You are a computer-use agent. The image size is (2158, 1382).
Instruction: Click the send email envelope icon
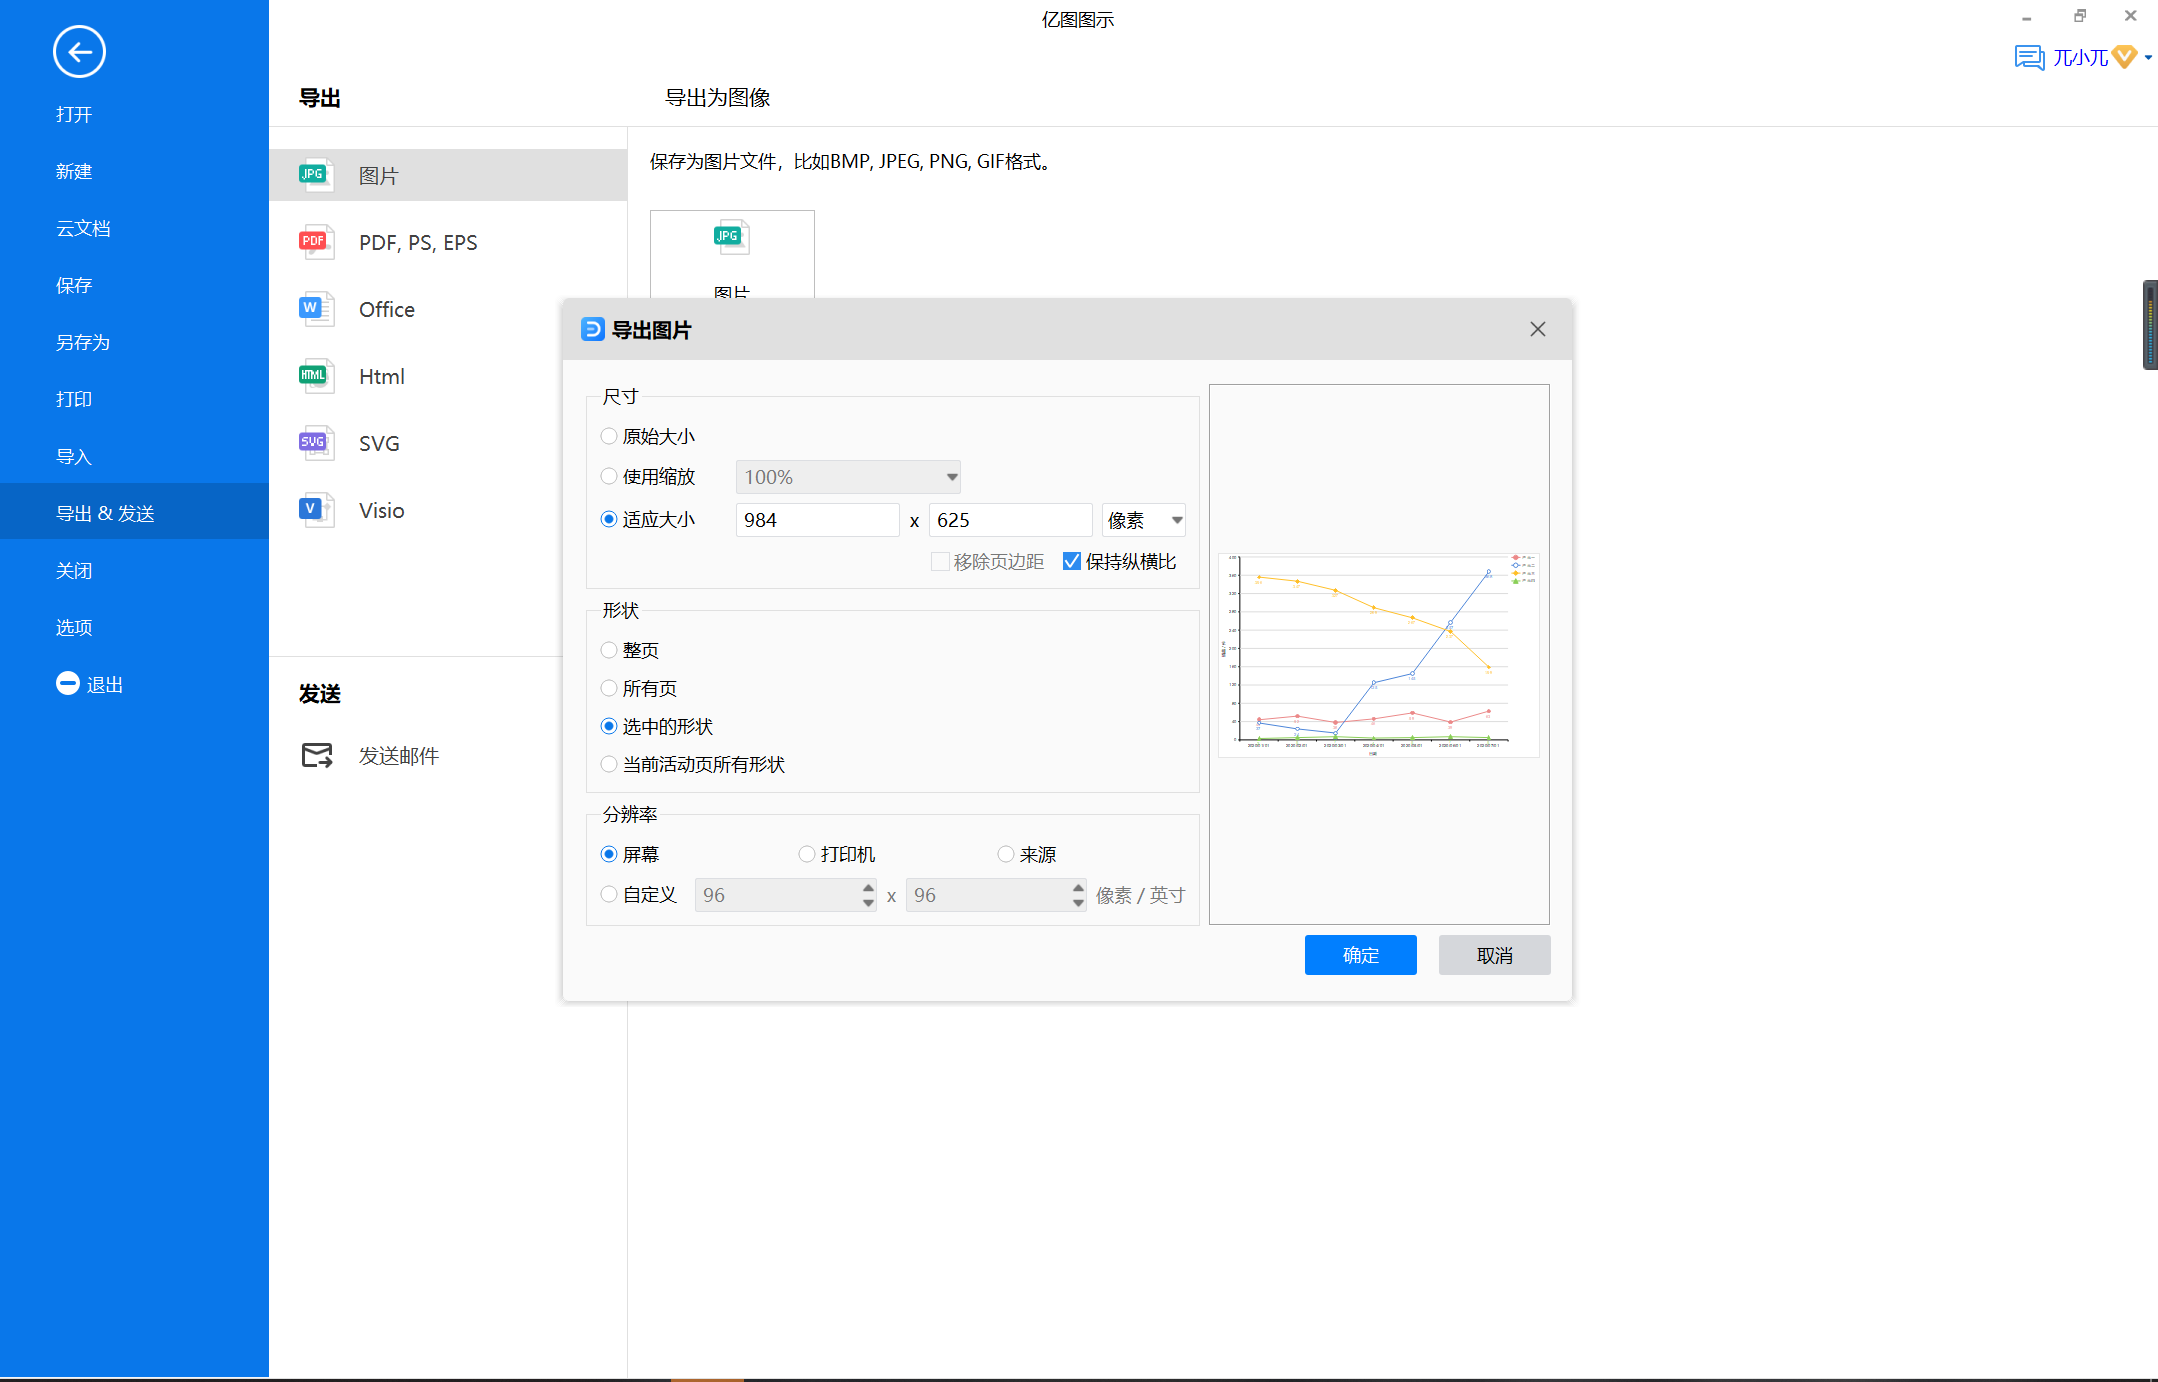coord(317,755)
